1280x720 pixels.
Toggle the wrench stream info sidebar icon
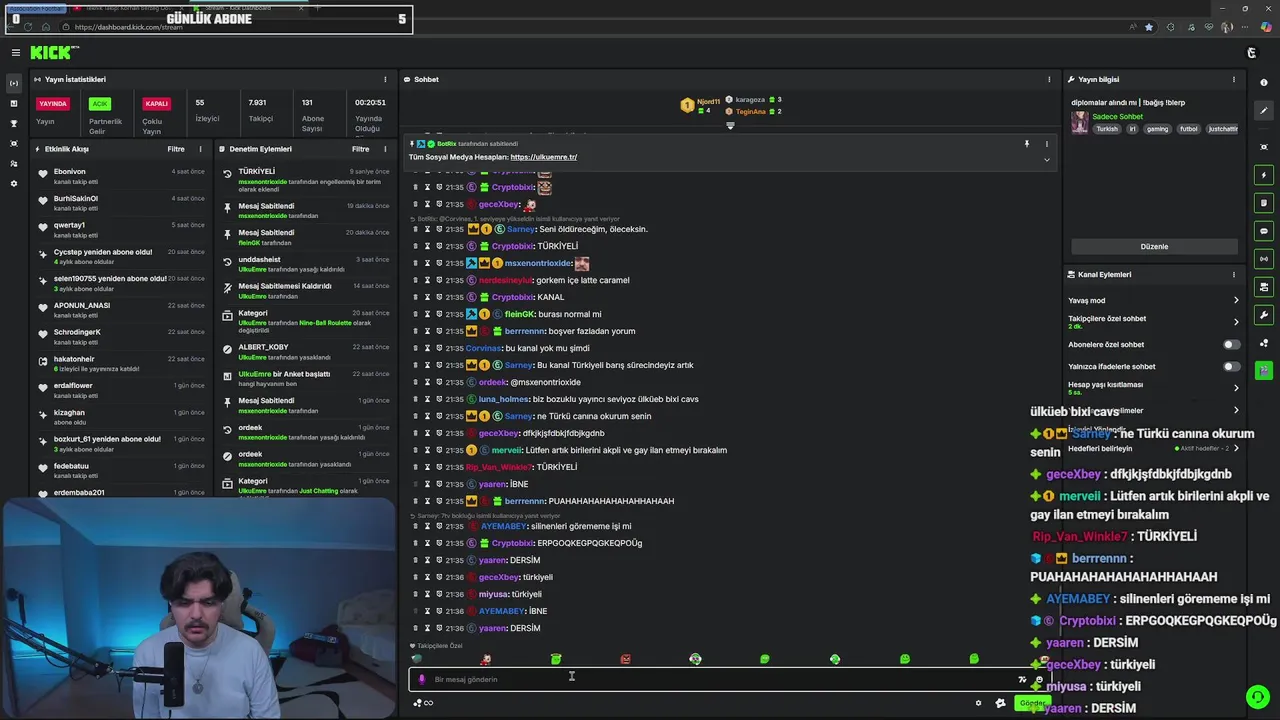pos(1264,315)
